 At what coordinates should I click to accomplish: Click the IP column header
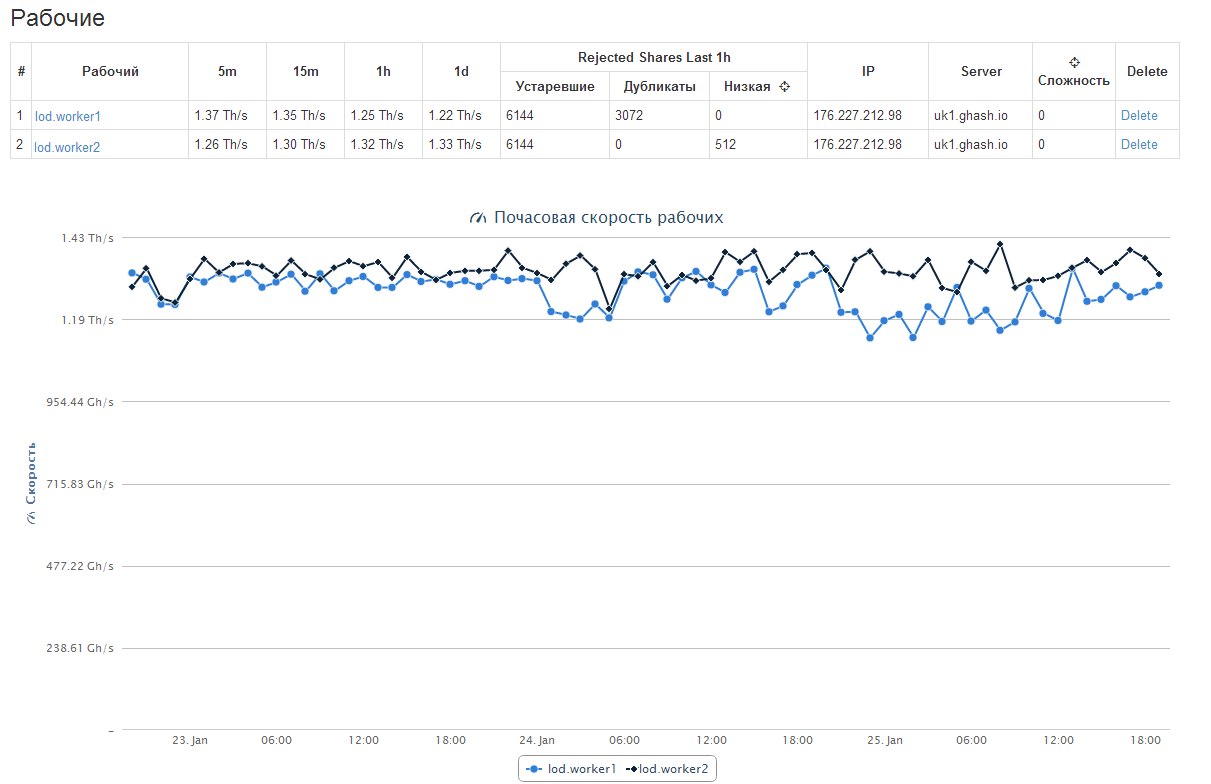tap(868, 72)
